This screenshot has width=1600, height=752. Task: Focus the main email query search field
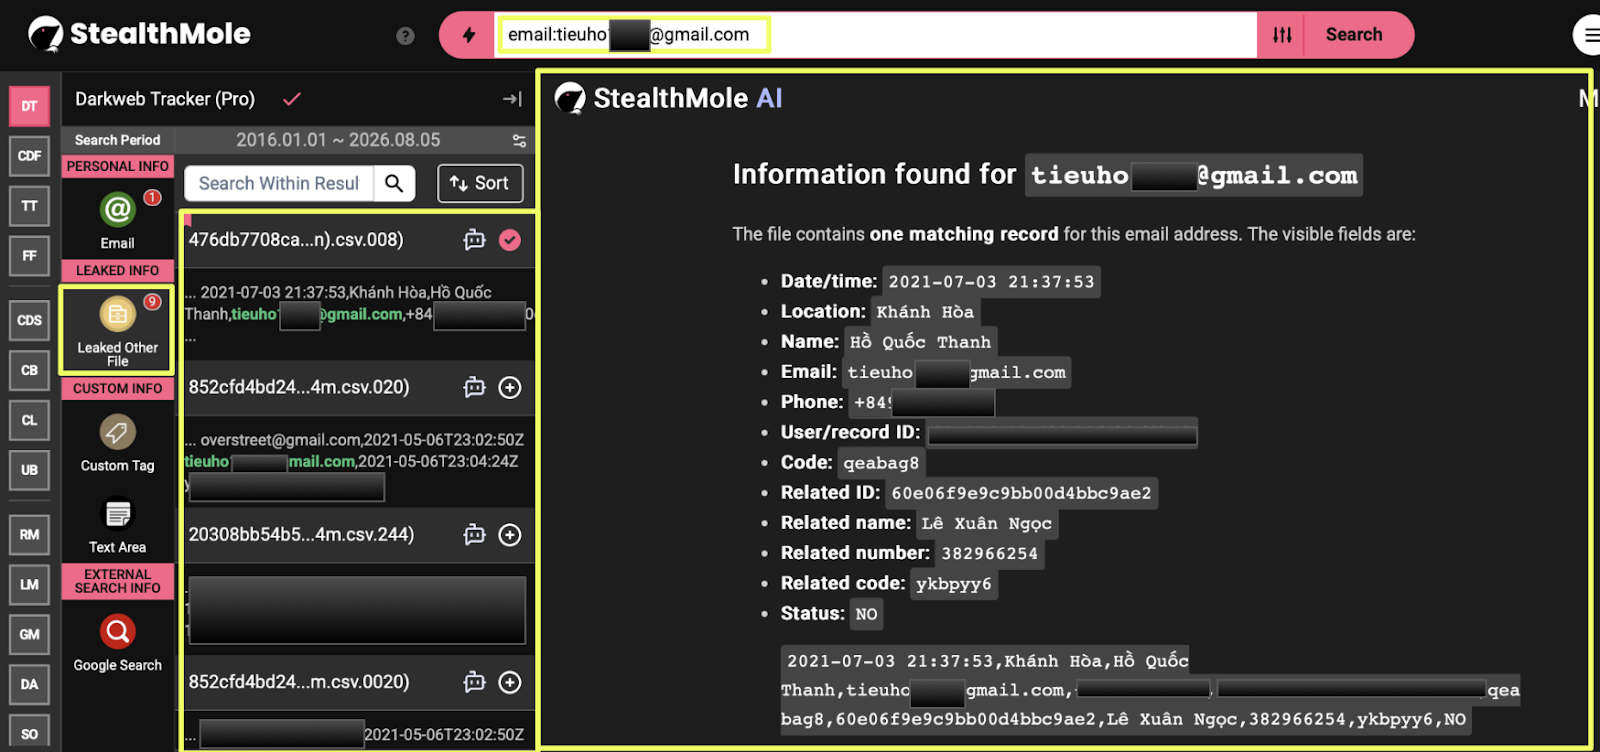875,35
